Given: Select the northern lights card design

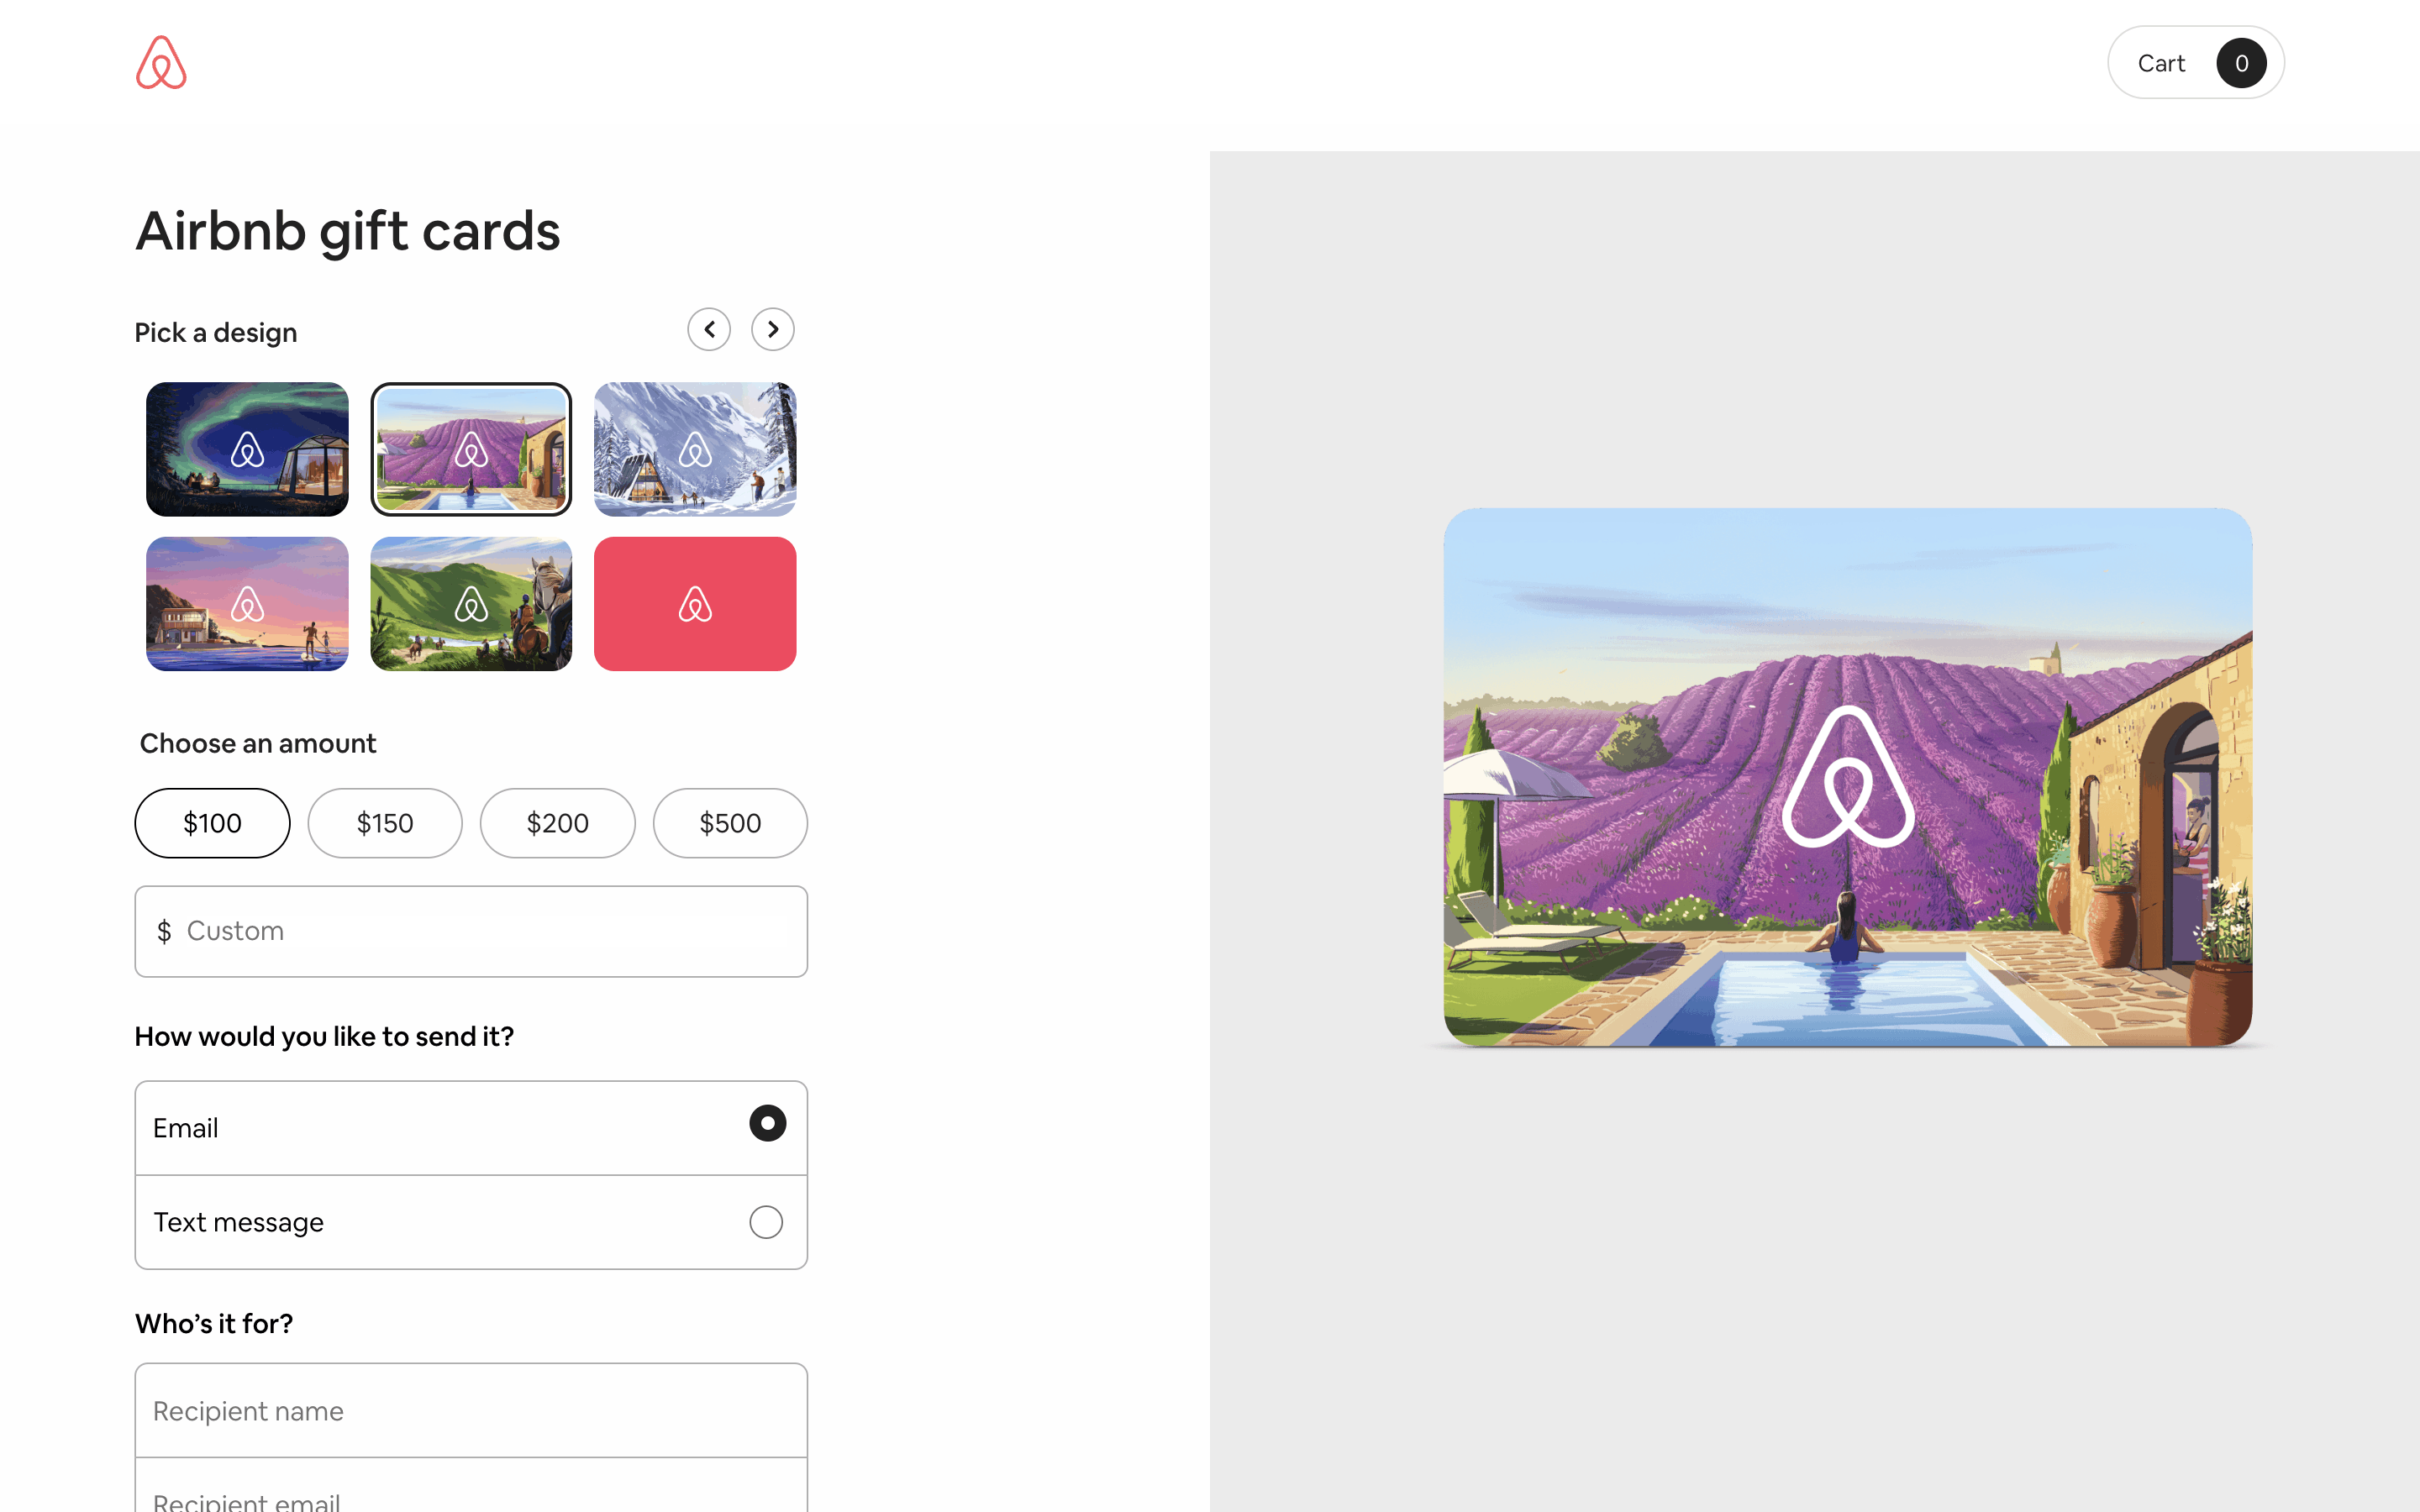Looking at the screenshot, I should tap(247, 449).
